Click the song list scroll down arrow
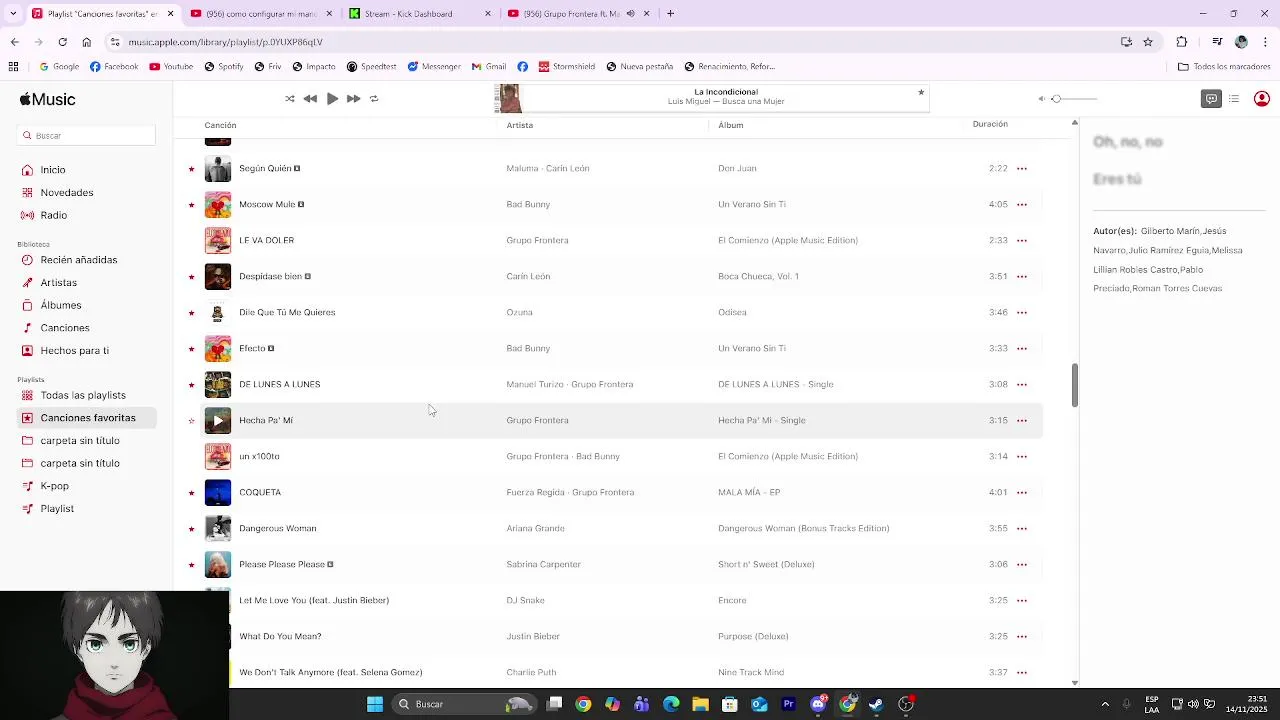The height and width of the screenshot is (720, 1280). [1075, 683]
